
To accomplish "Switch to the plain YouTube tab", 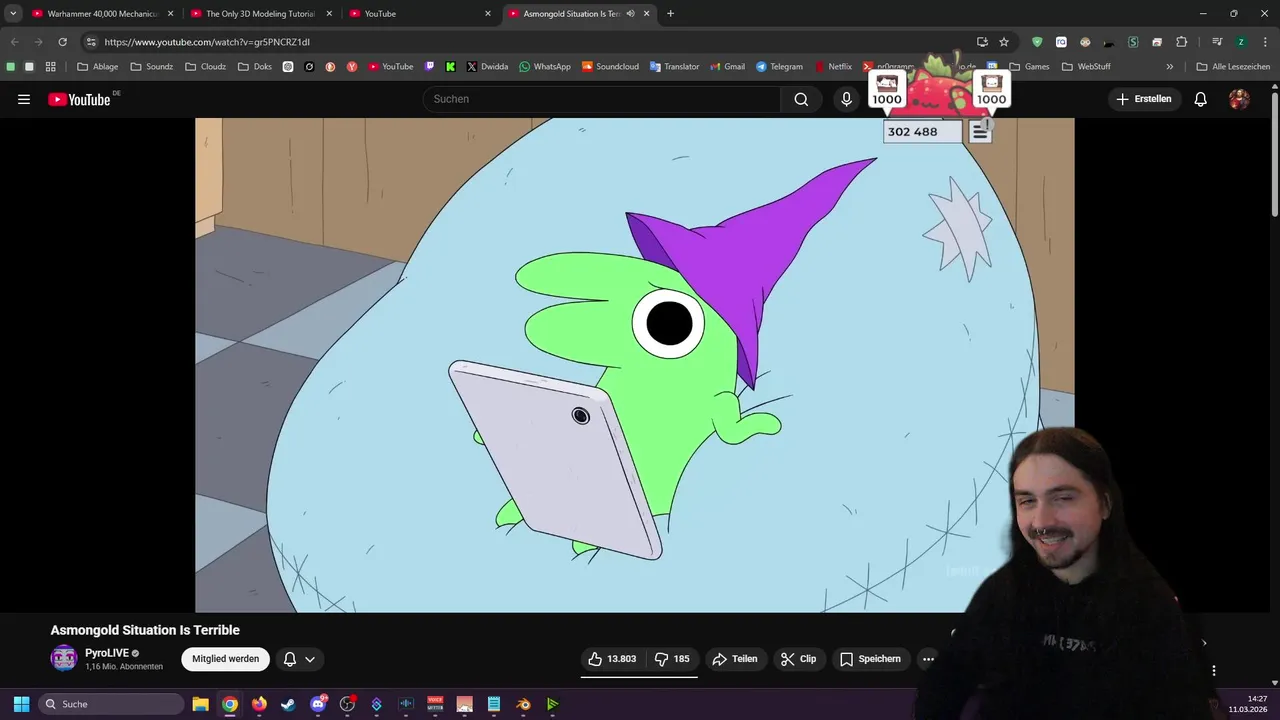I will [420, 14].
